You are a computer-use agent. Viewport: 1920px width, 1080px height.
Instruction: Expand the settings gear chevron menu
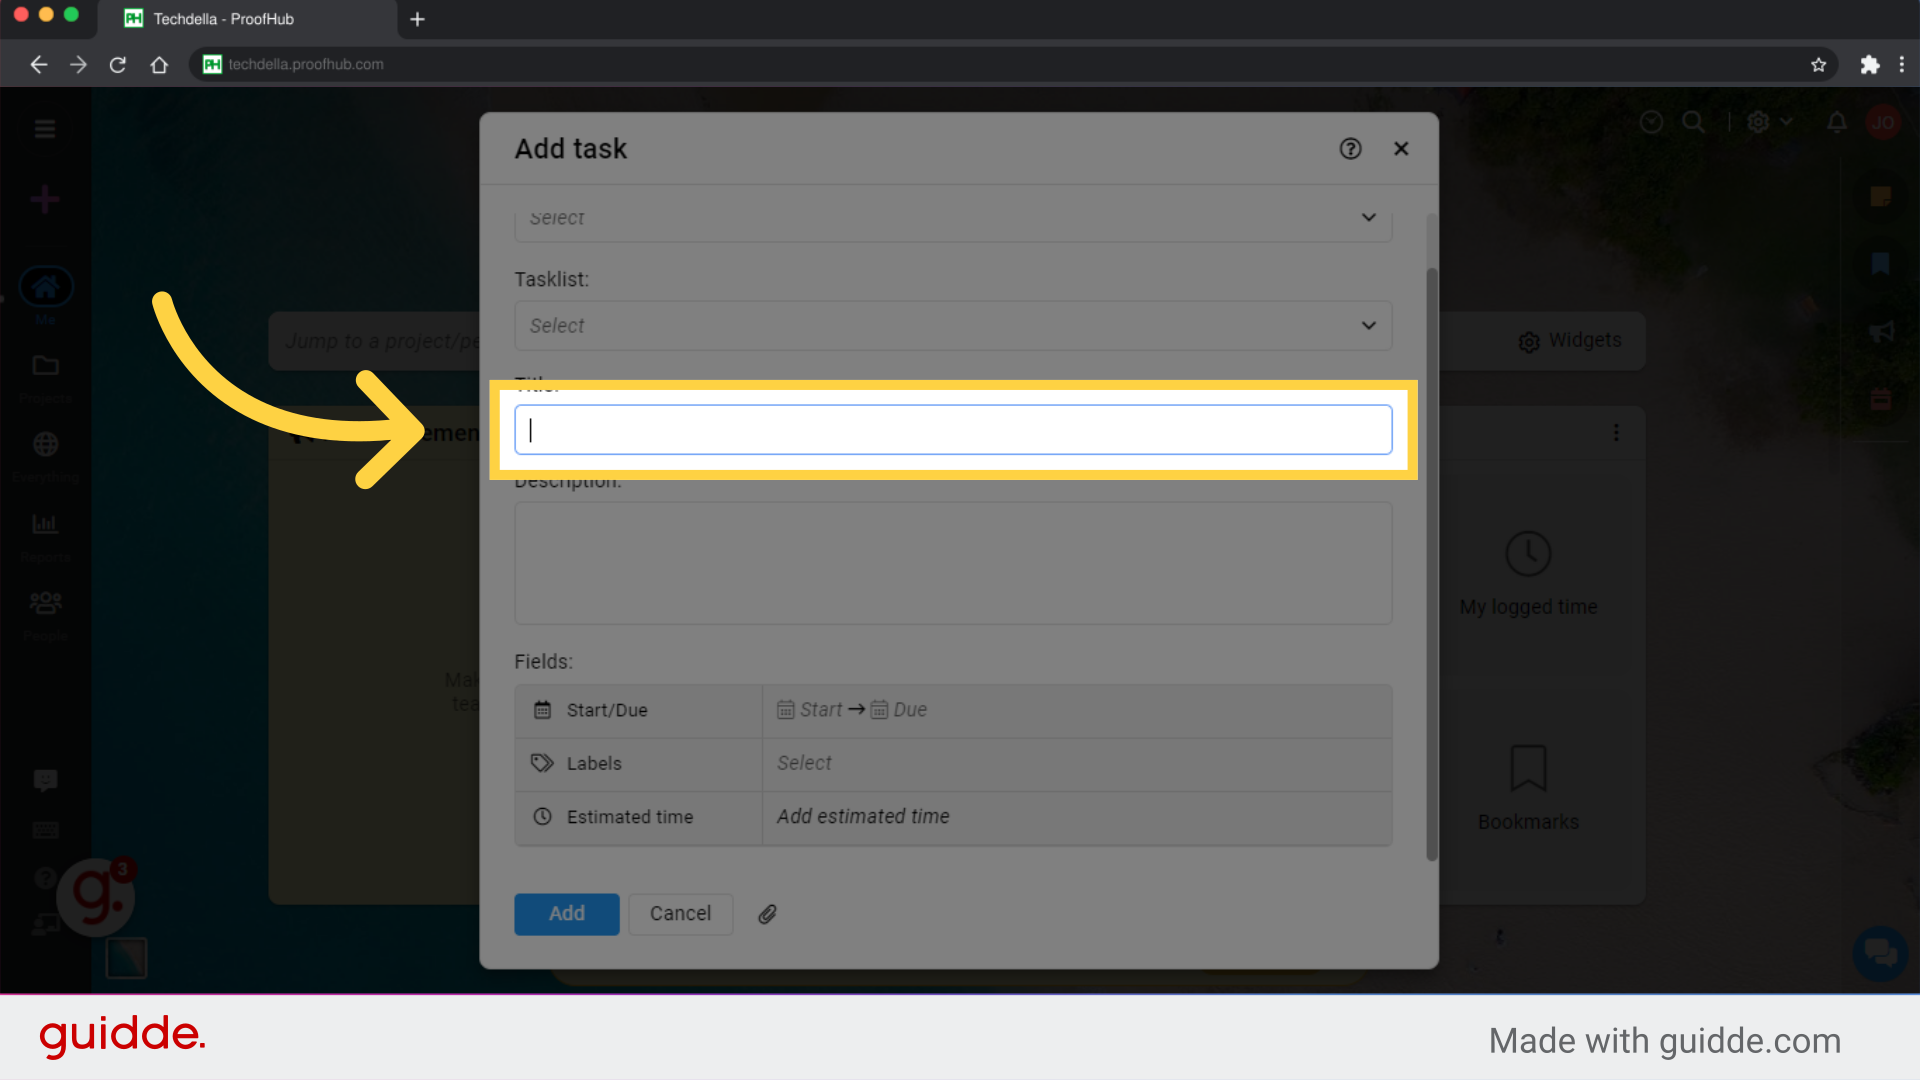[x=1785, y=122]
